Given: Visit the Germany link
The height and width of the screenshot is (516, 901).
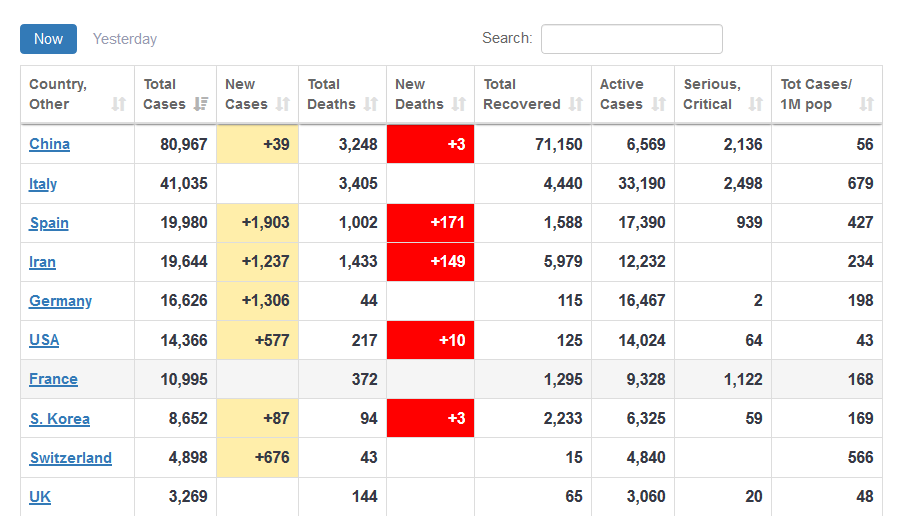Looking at the screenshot, I should 60,301.
